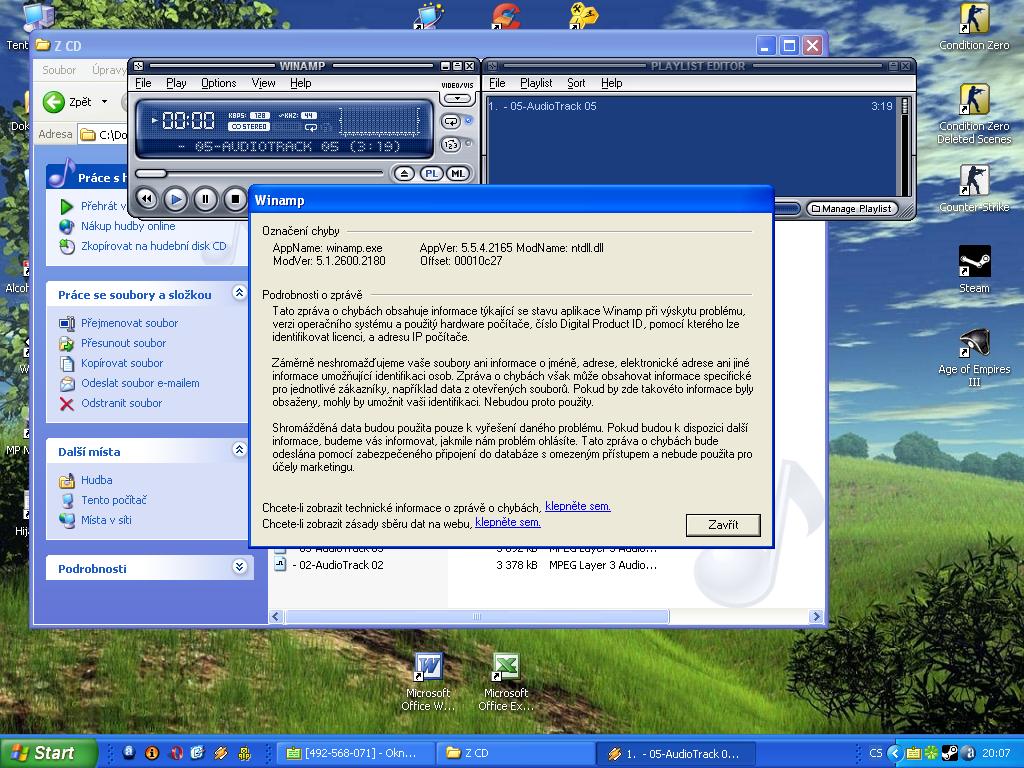Expand the Podrobnosti panel
1024x768 pixels.
click(x=239, y=567)
